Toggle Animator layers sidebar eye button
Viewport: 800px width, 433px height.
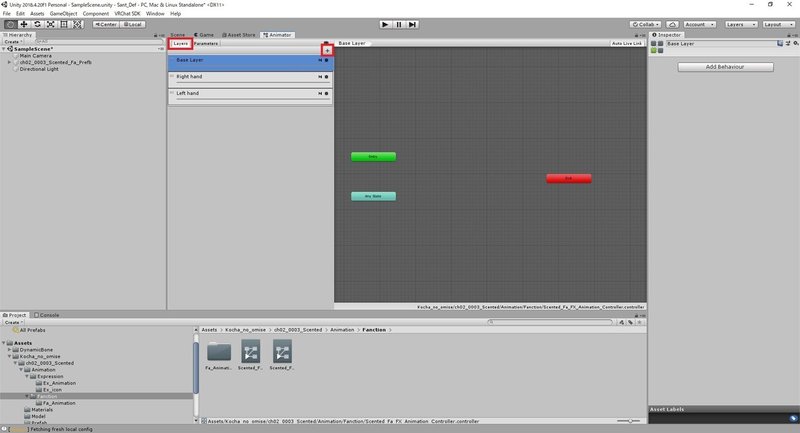click(327, 44)
